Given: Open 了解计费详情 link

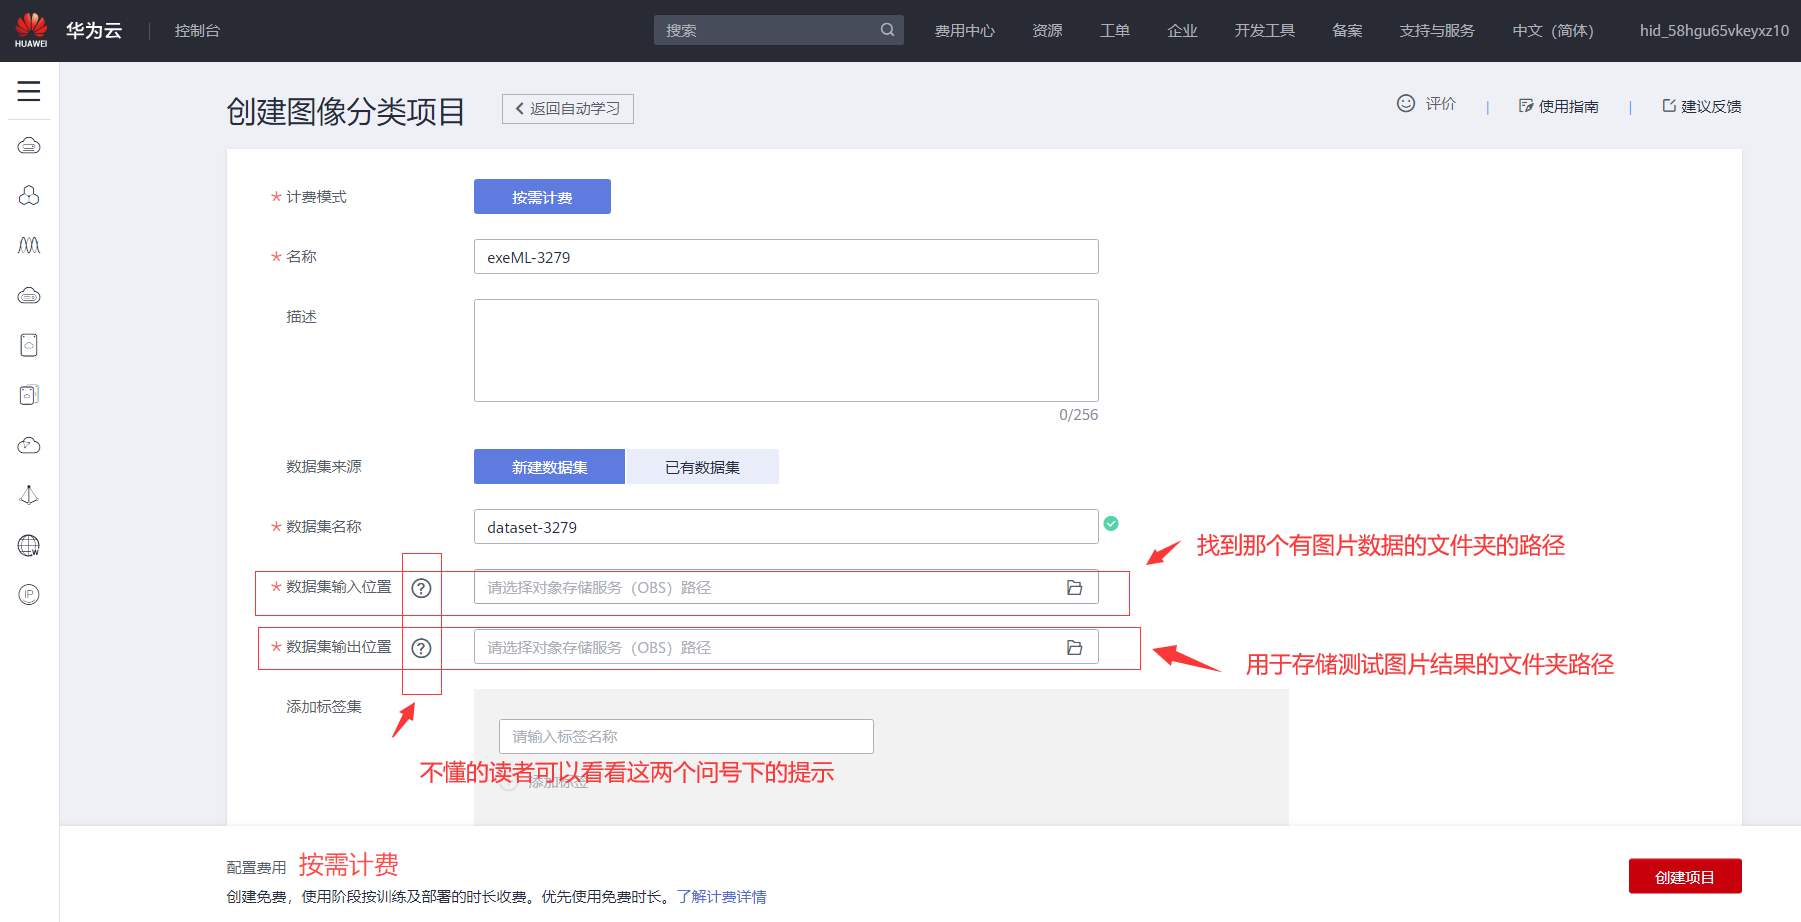Looking at the screenshot, I should coord(721,897).
